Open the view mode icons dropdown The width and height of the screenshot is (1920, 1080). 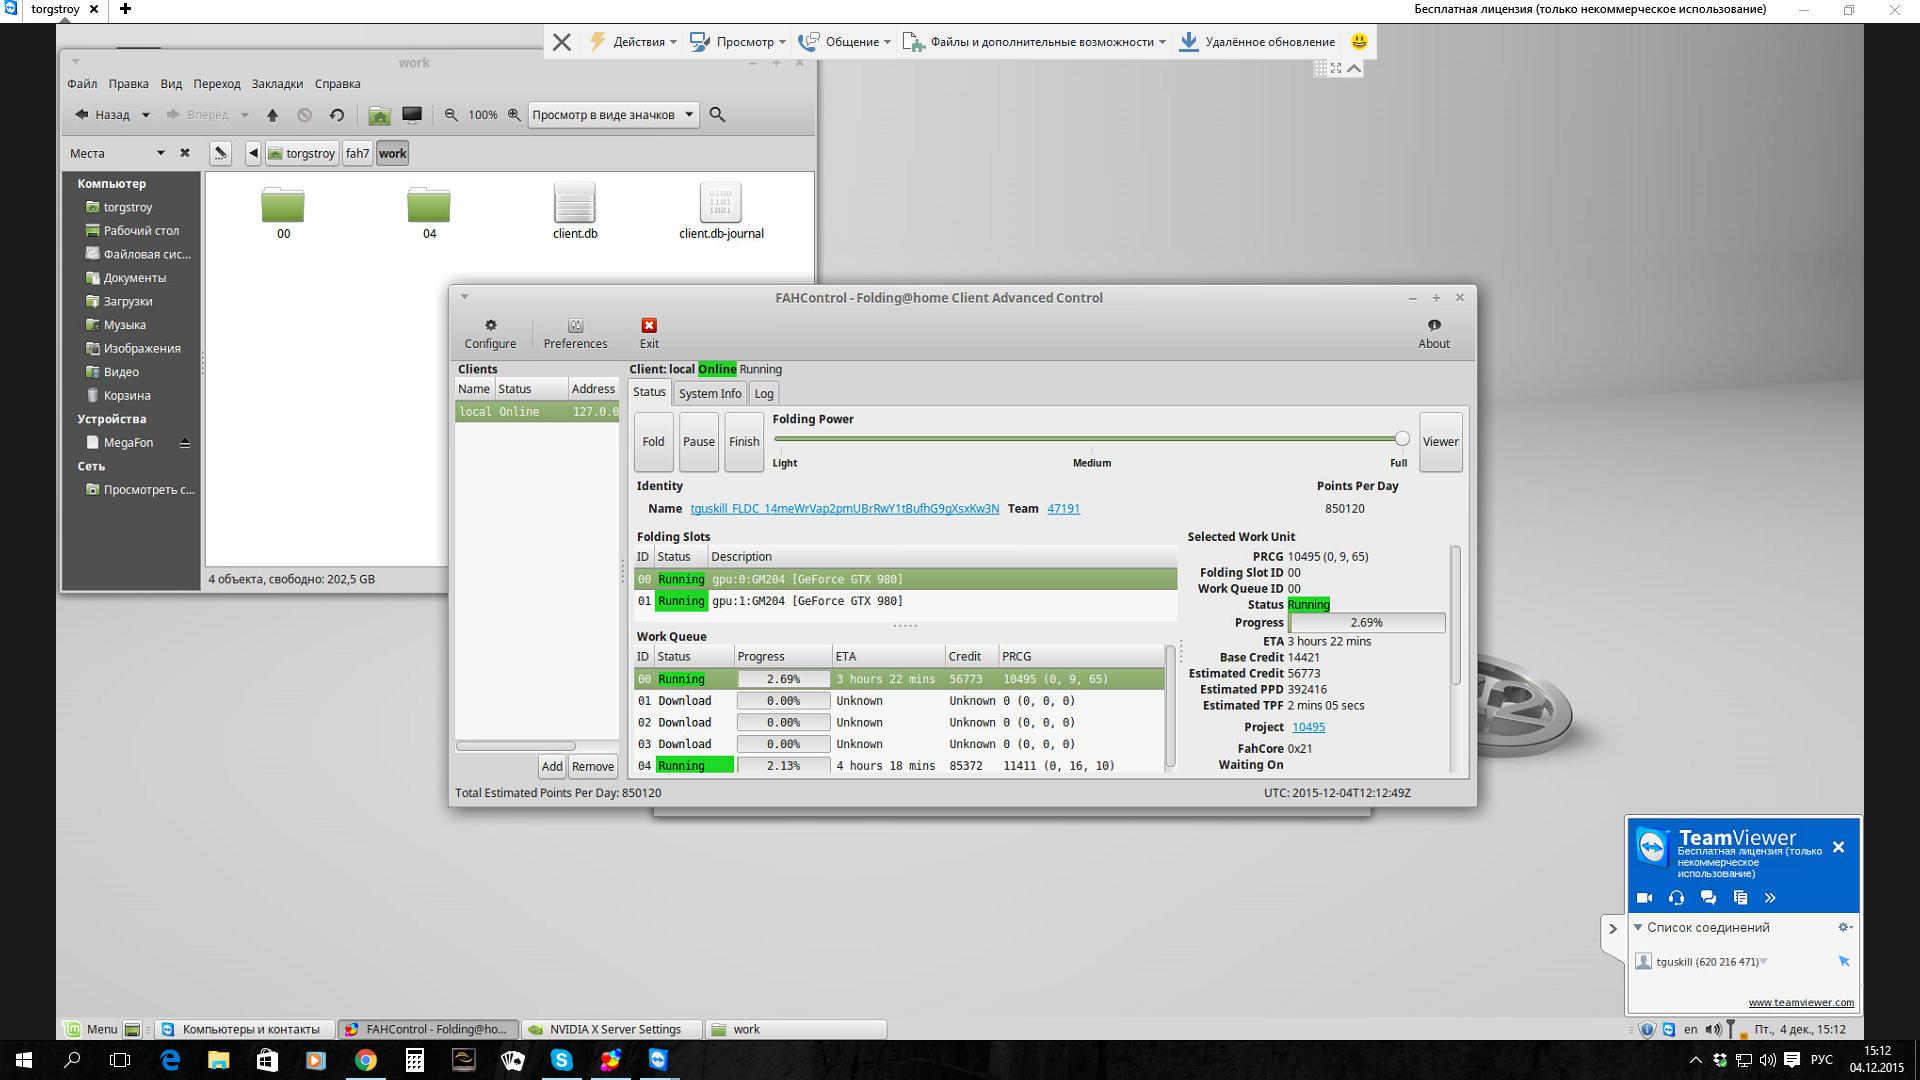coord(613,115)
